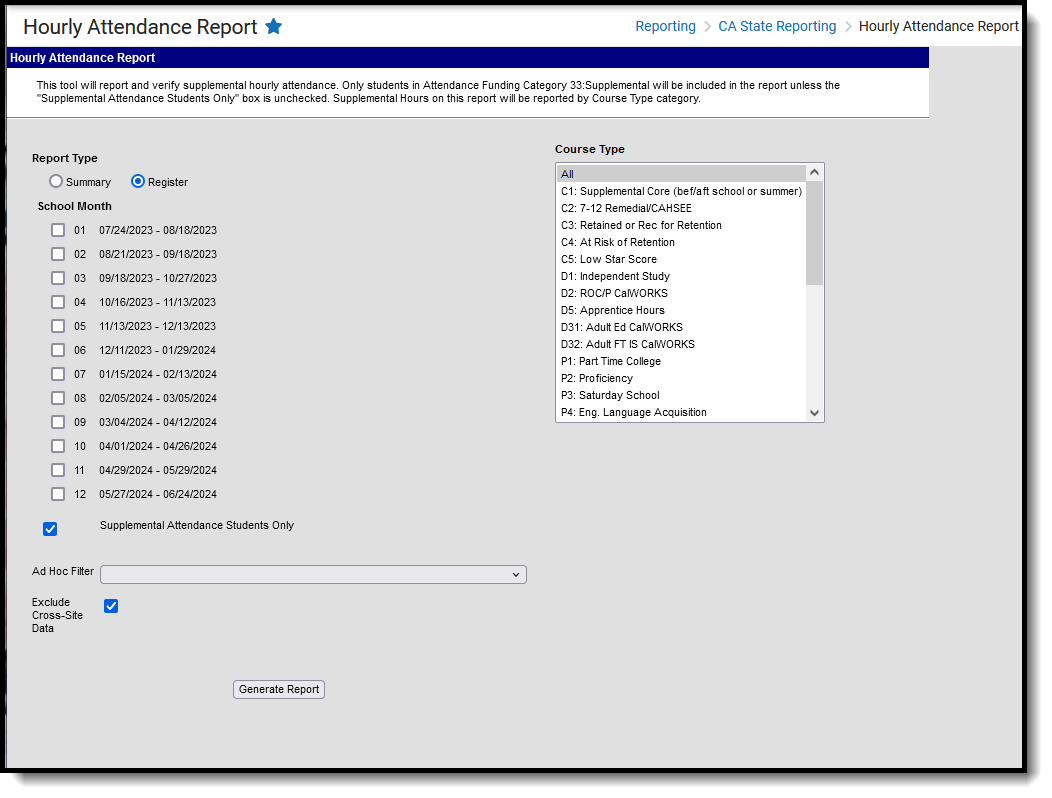Select P4: Eng. Language Acquisition
Screen dimensions: 1052x798
pos(681,412)
